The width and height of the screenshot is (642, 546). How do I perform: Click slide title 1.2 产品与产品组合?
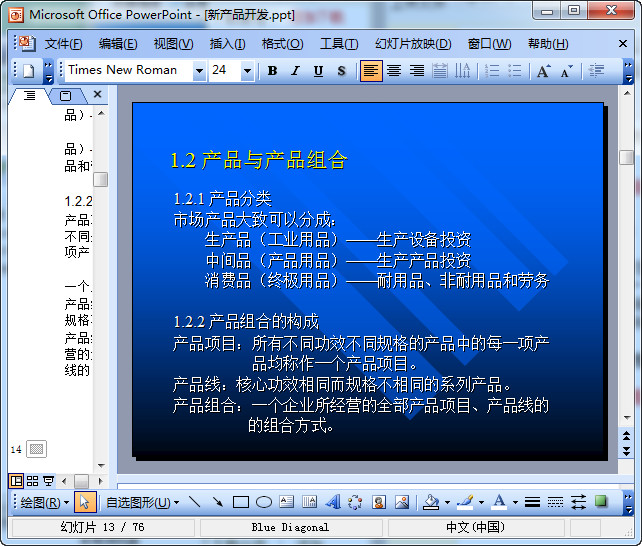click(259, 160)
